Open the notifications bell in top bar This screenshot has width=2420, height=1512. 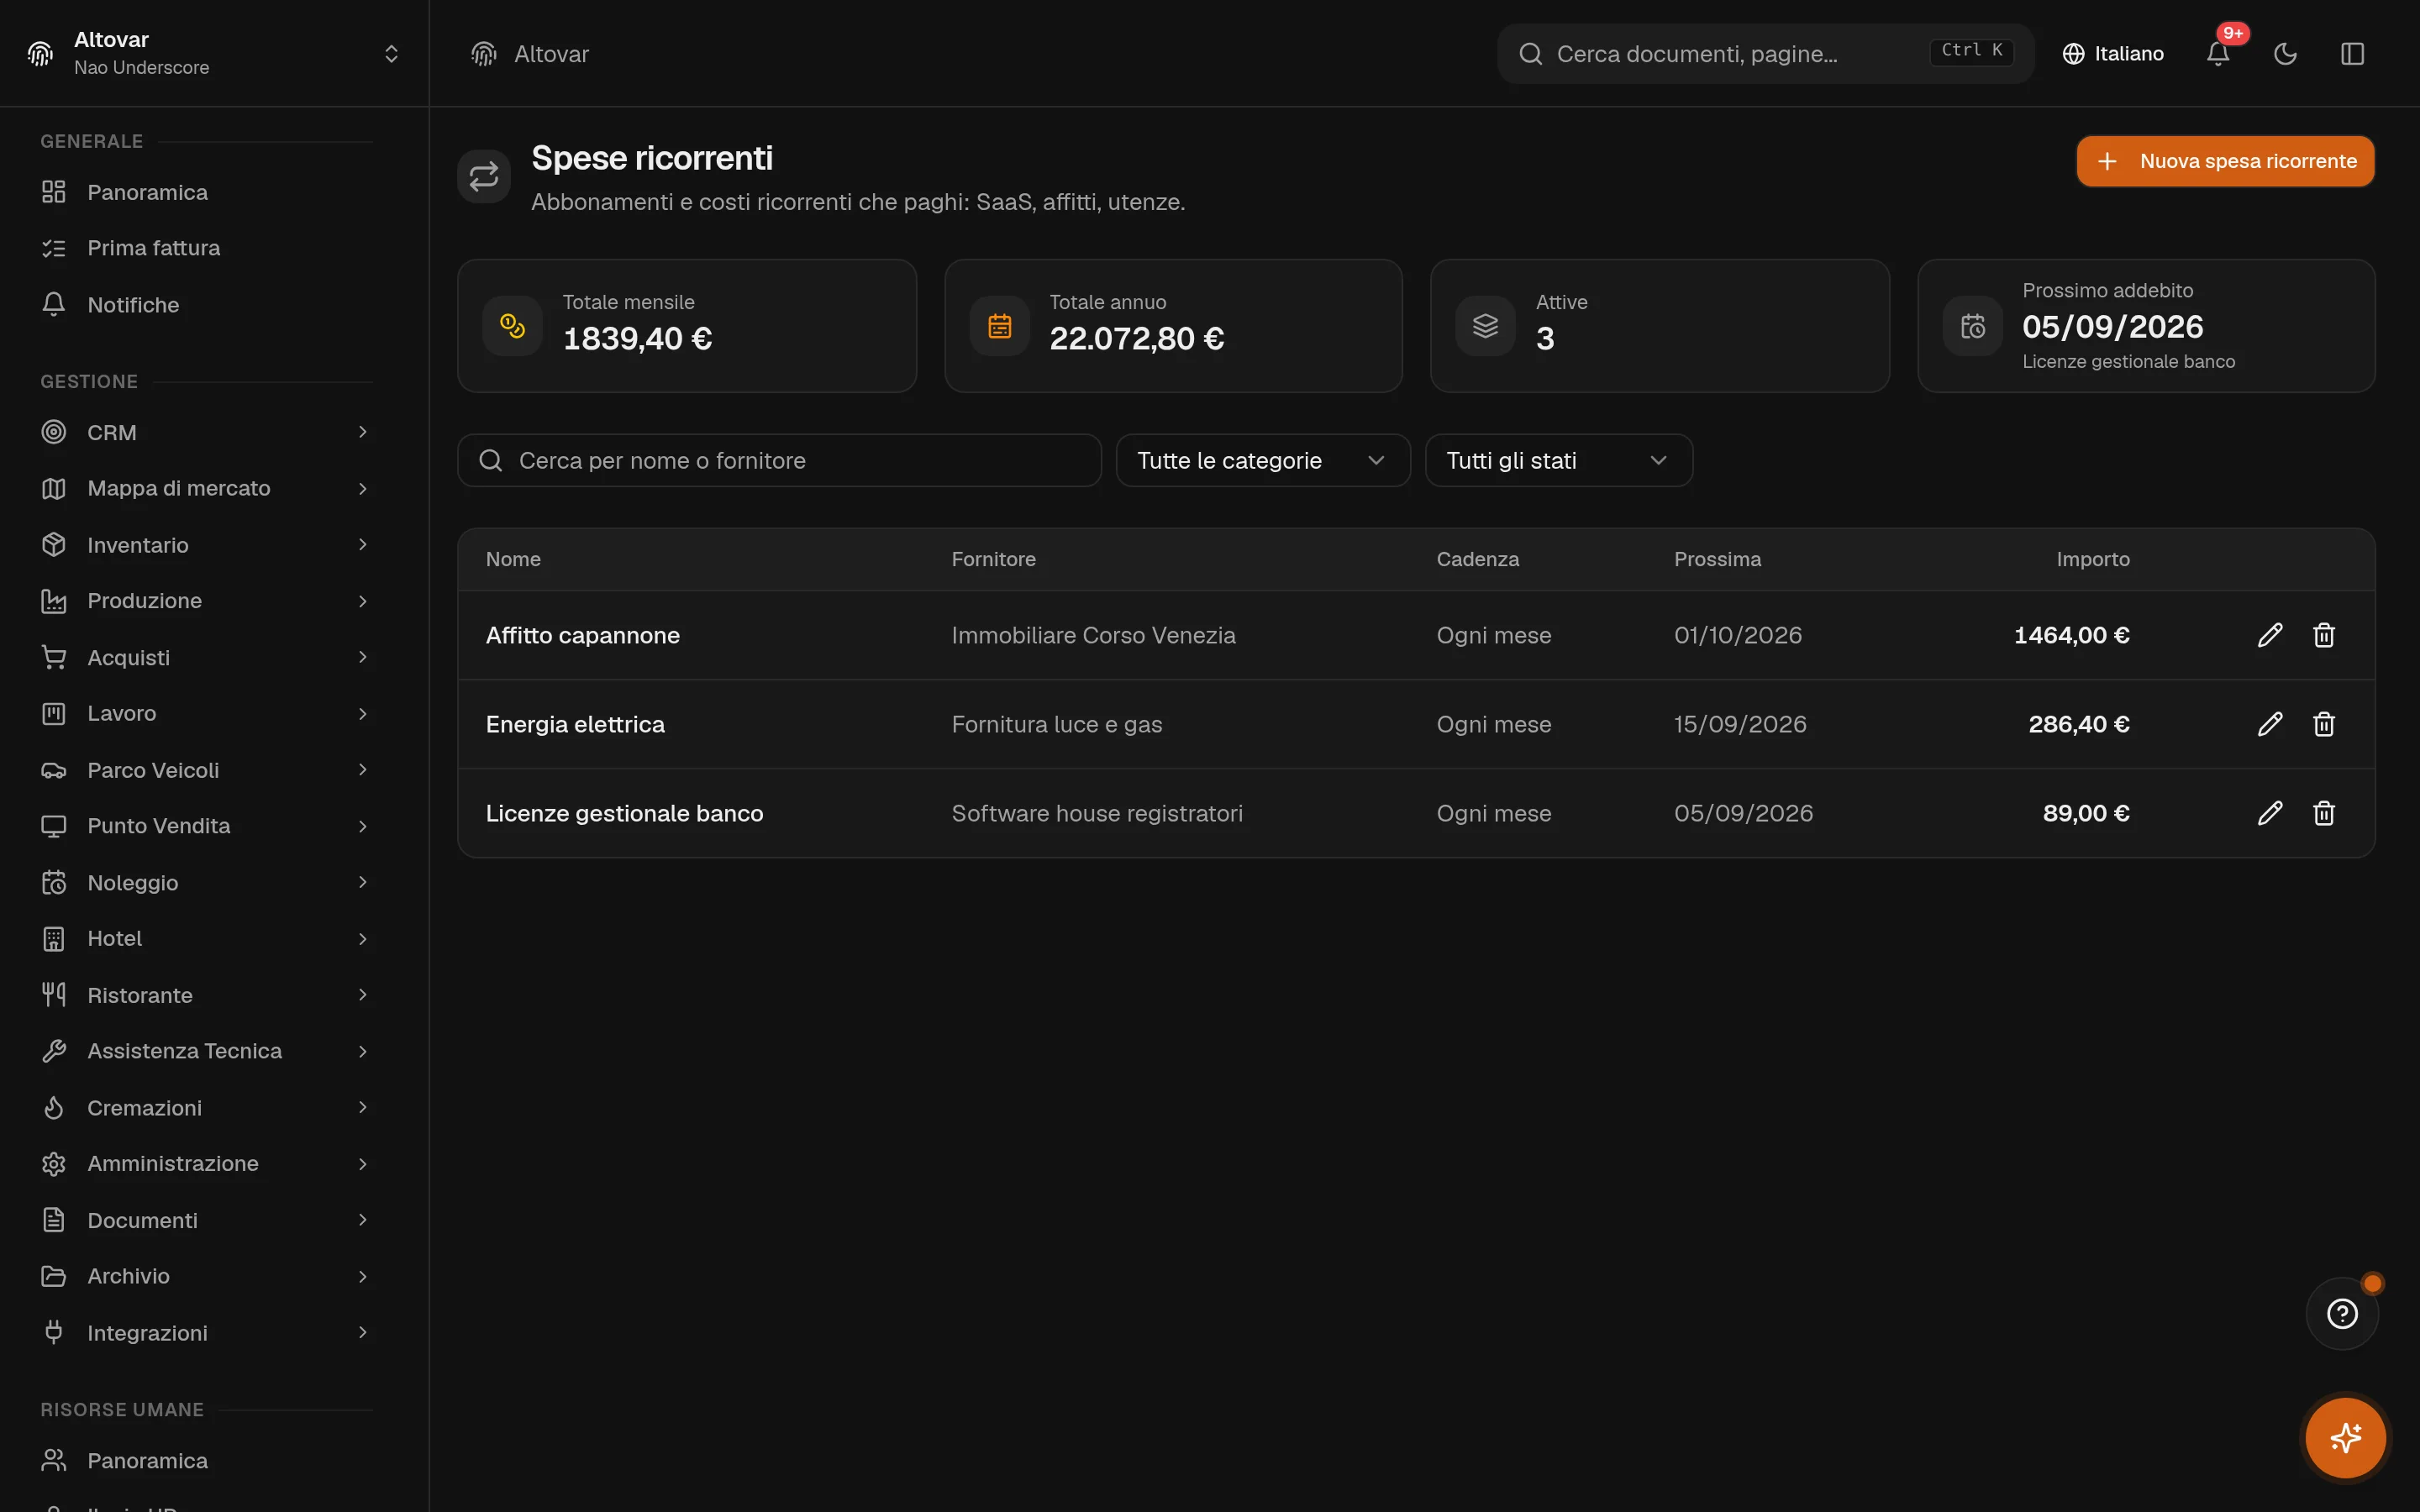pyautogui.click(x=2218, y=54)
